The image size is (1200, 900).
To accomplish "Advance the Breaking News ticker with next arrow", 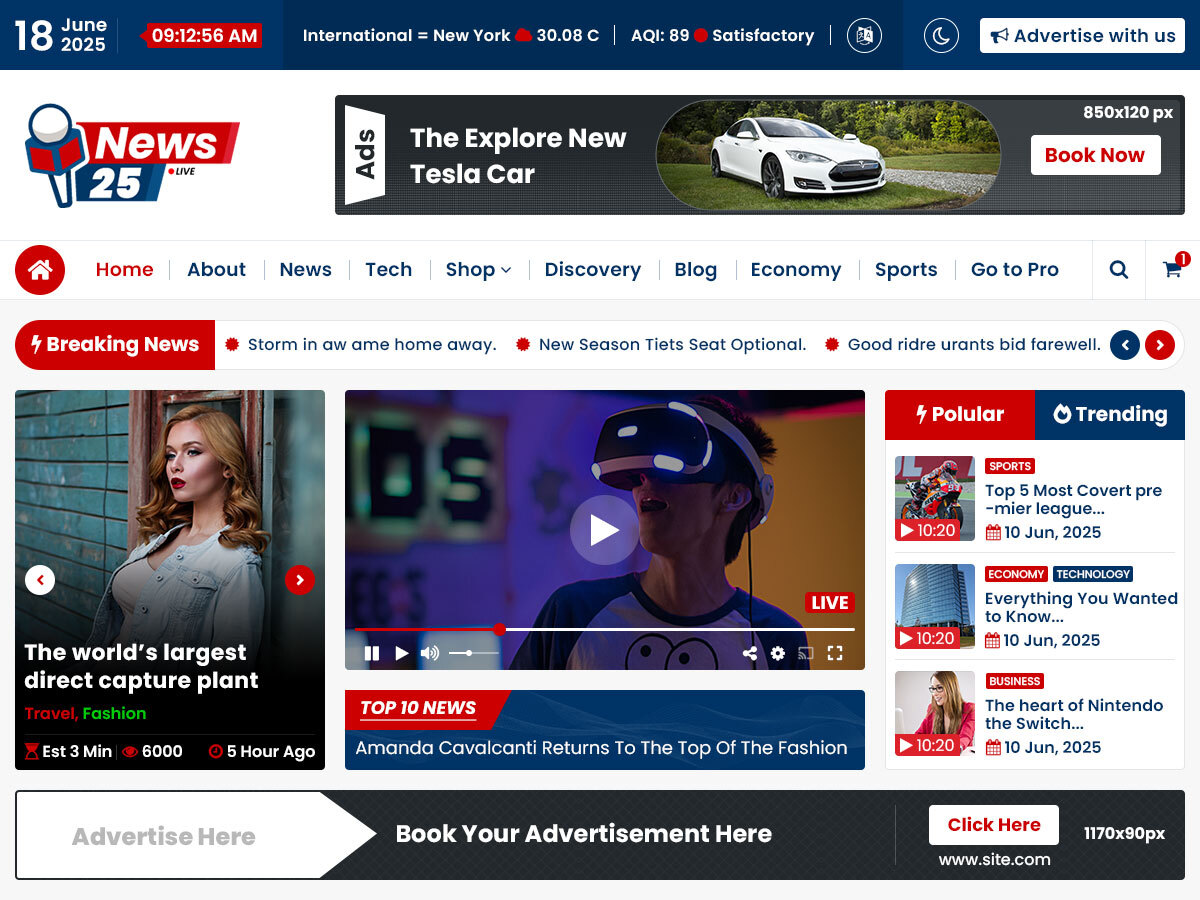I will point(1160,344).
